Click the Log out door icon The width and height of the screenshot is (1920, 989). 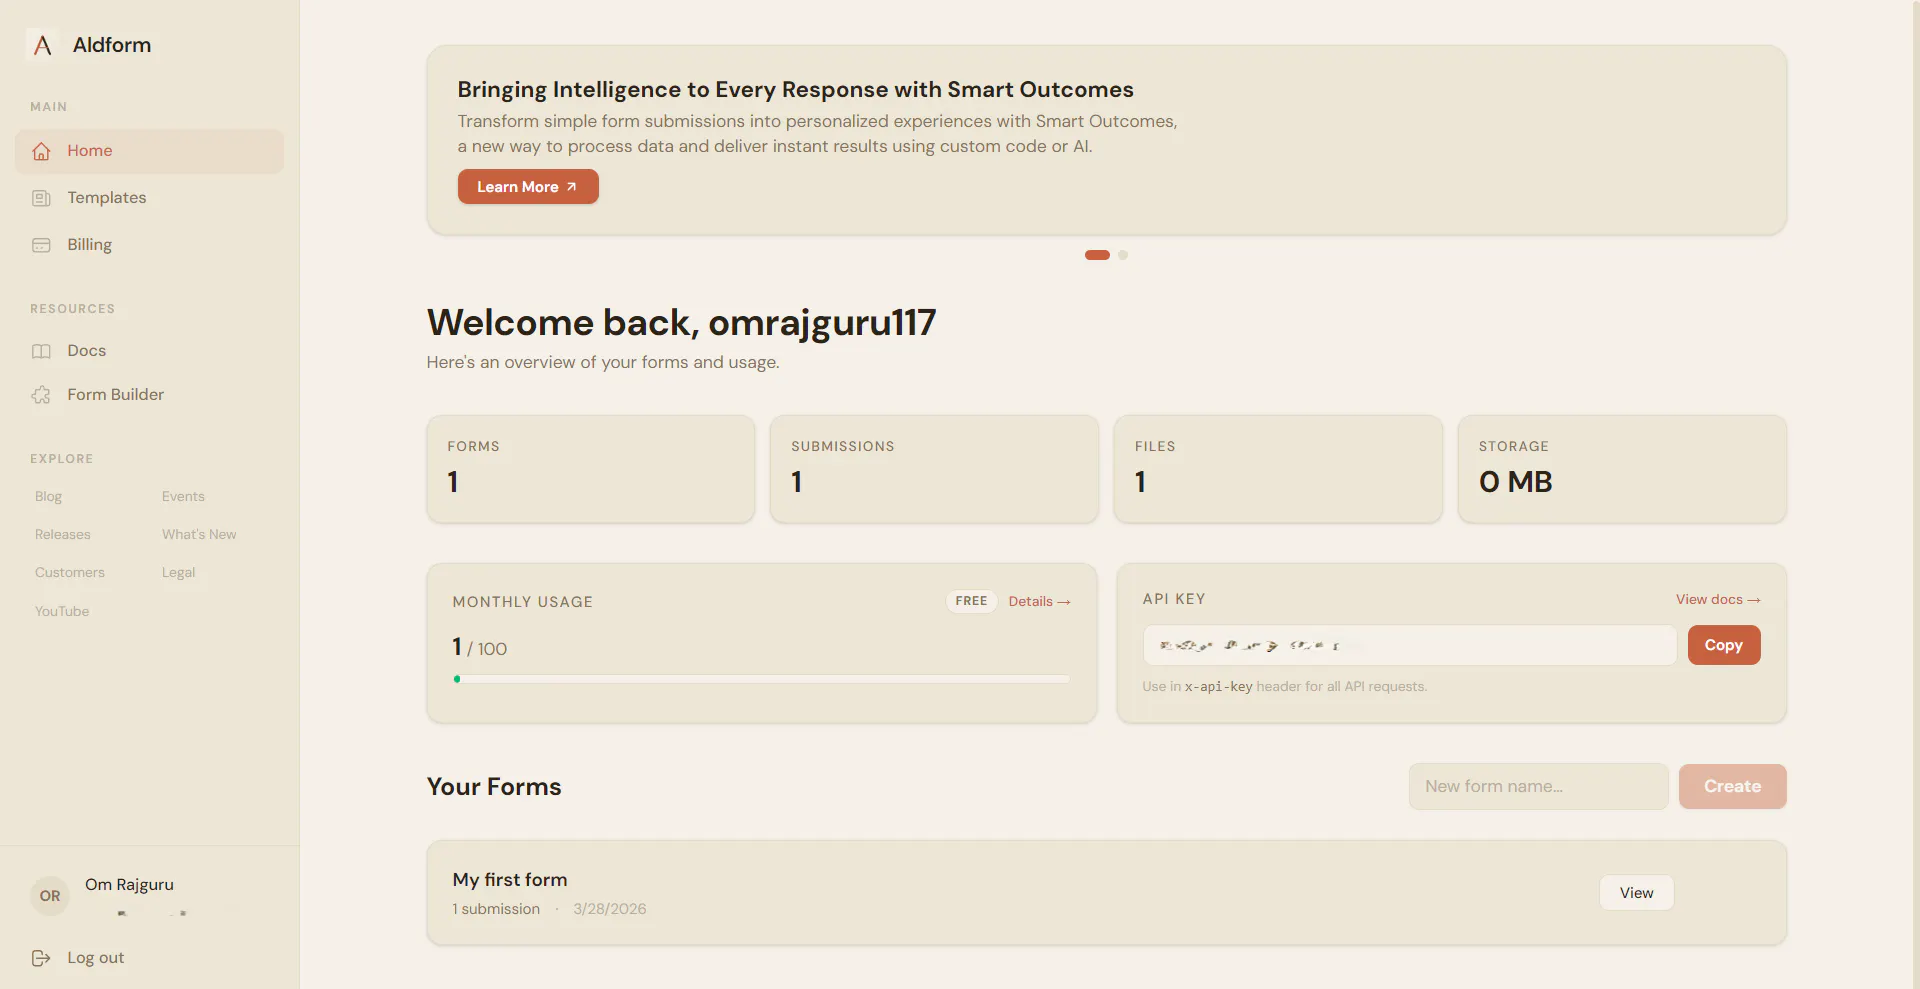click(x=41, y=958)
